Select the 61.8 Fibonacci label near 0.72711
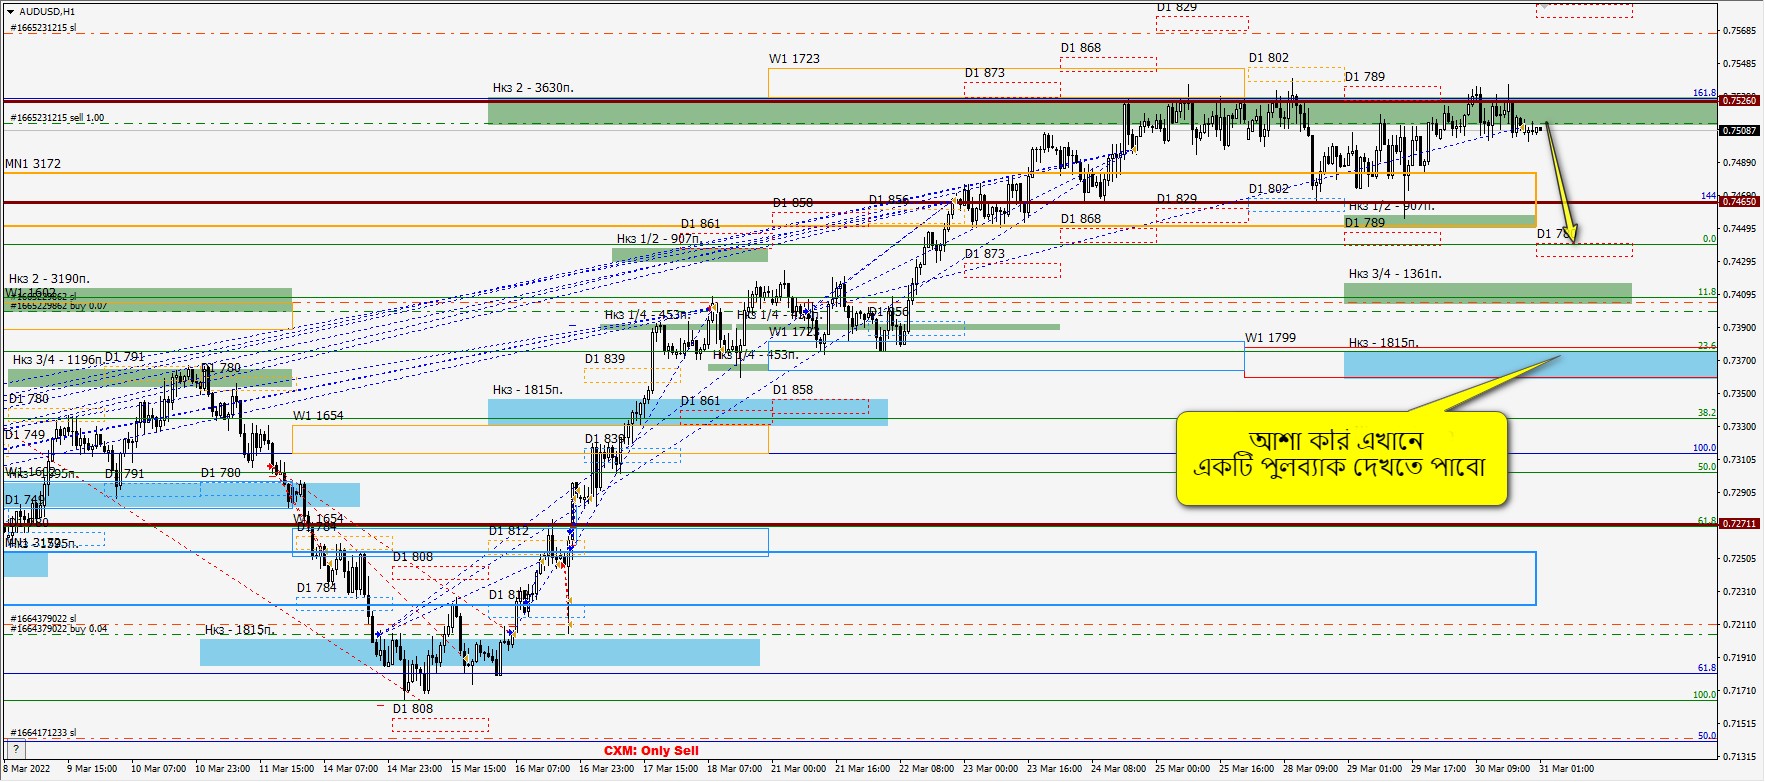The width and height of the screenshot is (1765, 782). click(1706, 521)
